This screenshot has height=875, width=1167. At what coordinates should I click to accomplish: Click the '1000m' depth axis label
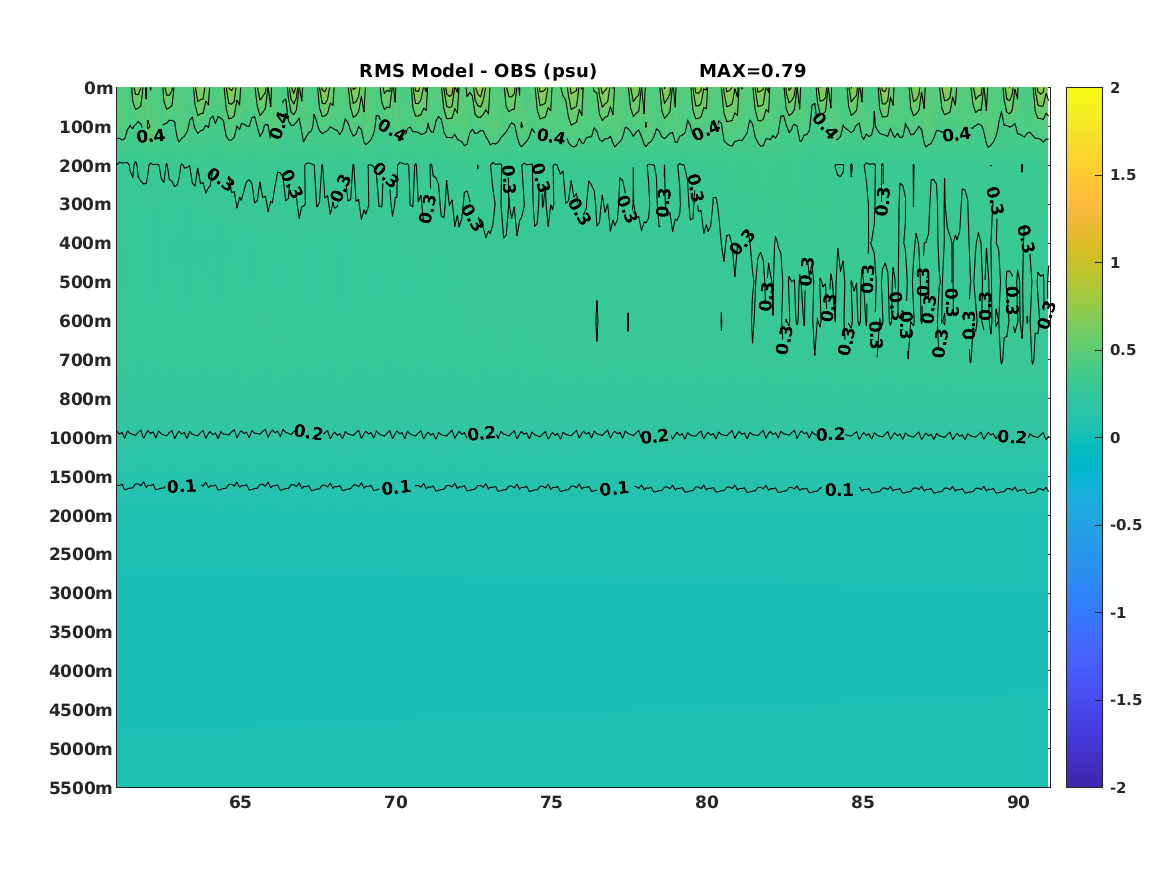click(81, 438)
